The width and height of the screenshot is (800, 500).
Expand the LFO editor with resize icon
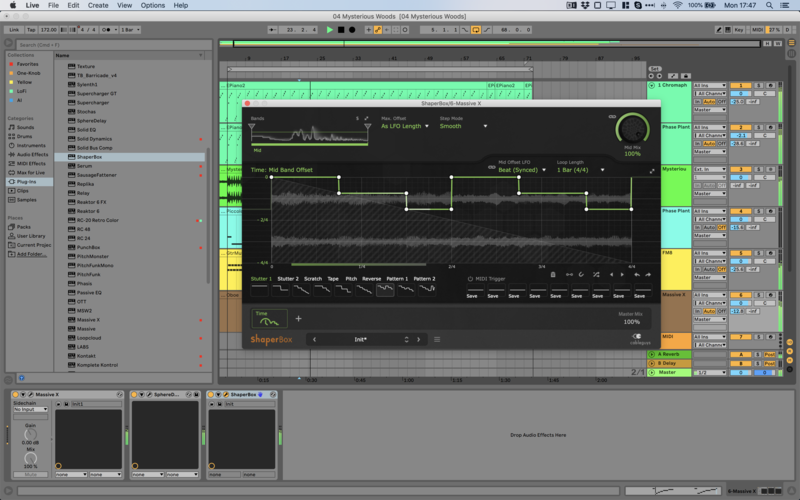(x=652, y=171)
